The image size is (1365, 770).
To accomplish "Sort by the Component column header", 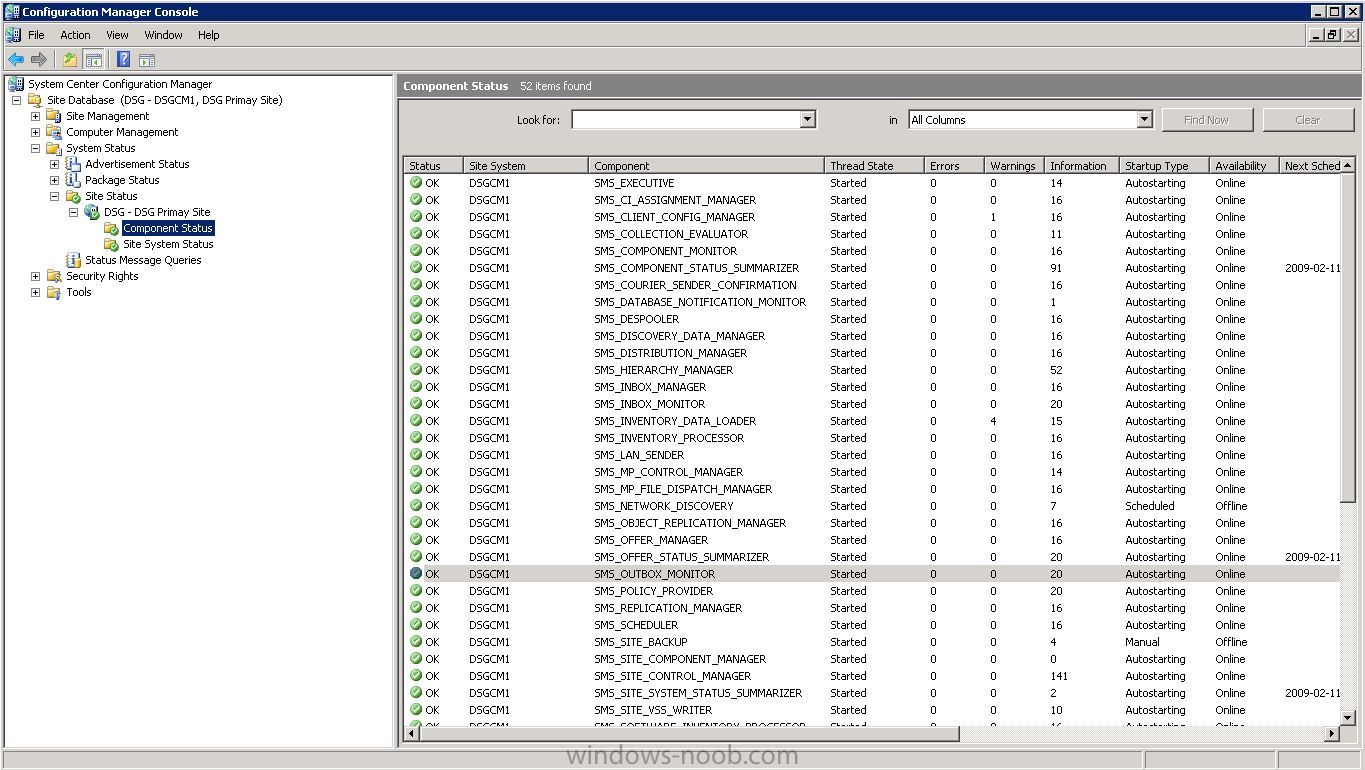I will point(706,166).
